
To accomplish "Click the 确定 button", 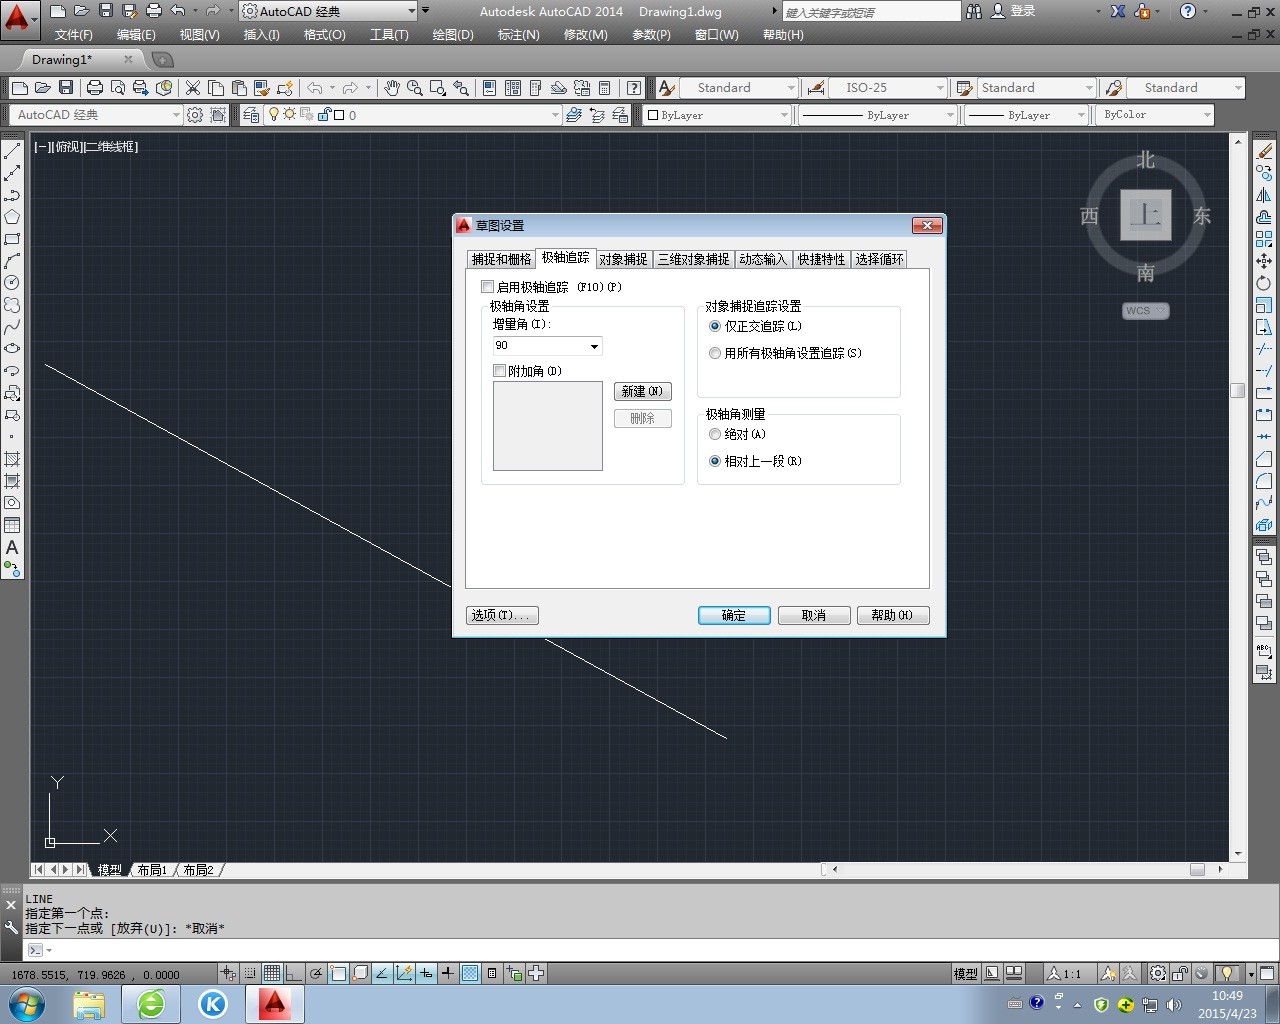I will coord(734,615).
